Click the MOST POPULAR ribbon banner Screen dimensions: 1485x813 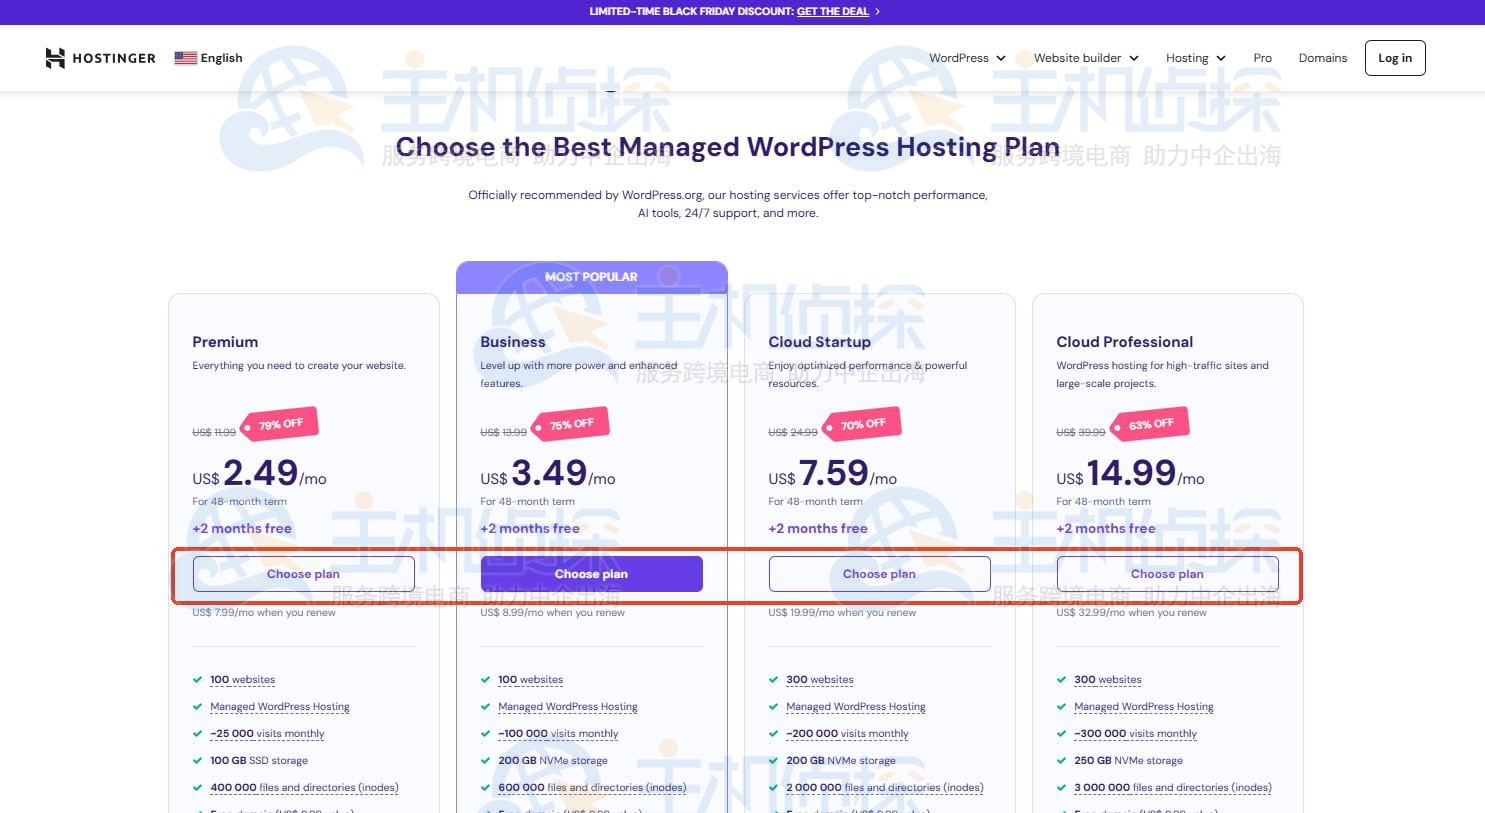click(x=591, y=276)
